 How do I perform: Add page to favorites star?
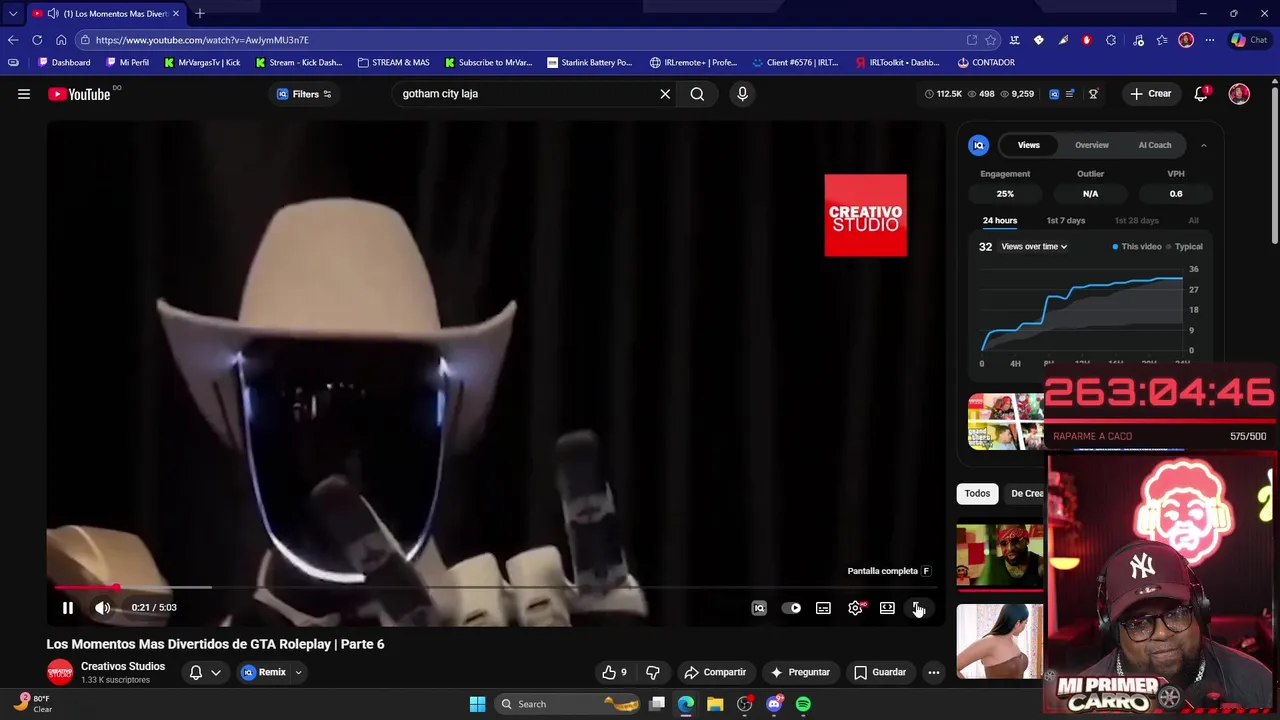[990, 40]
